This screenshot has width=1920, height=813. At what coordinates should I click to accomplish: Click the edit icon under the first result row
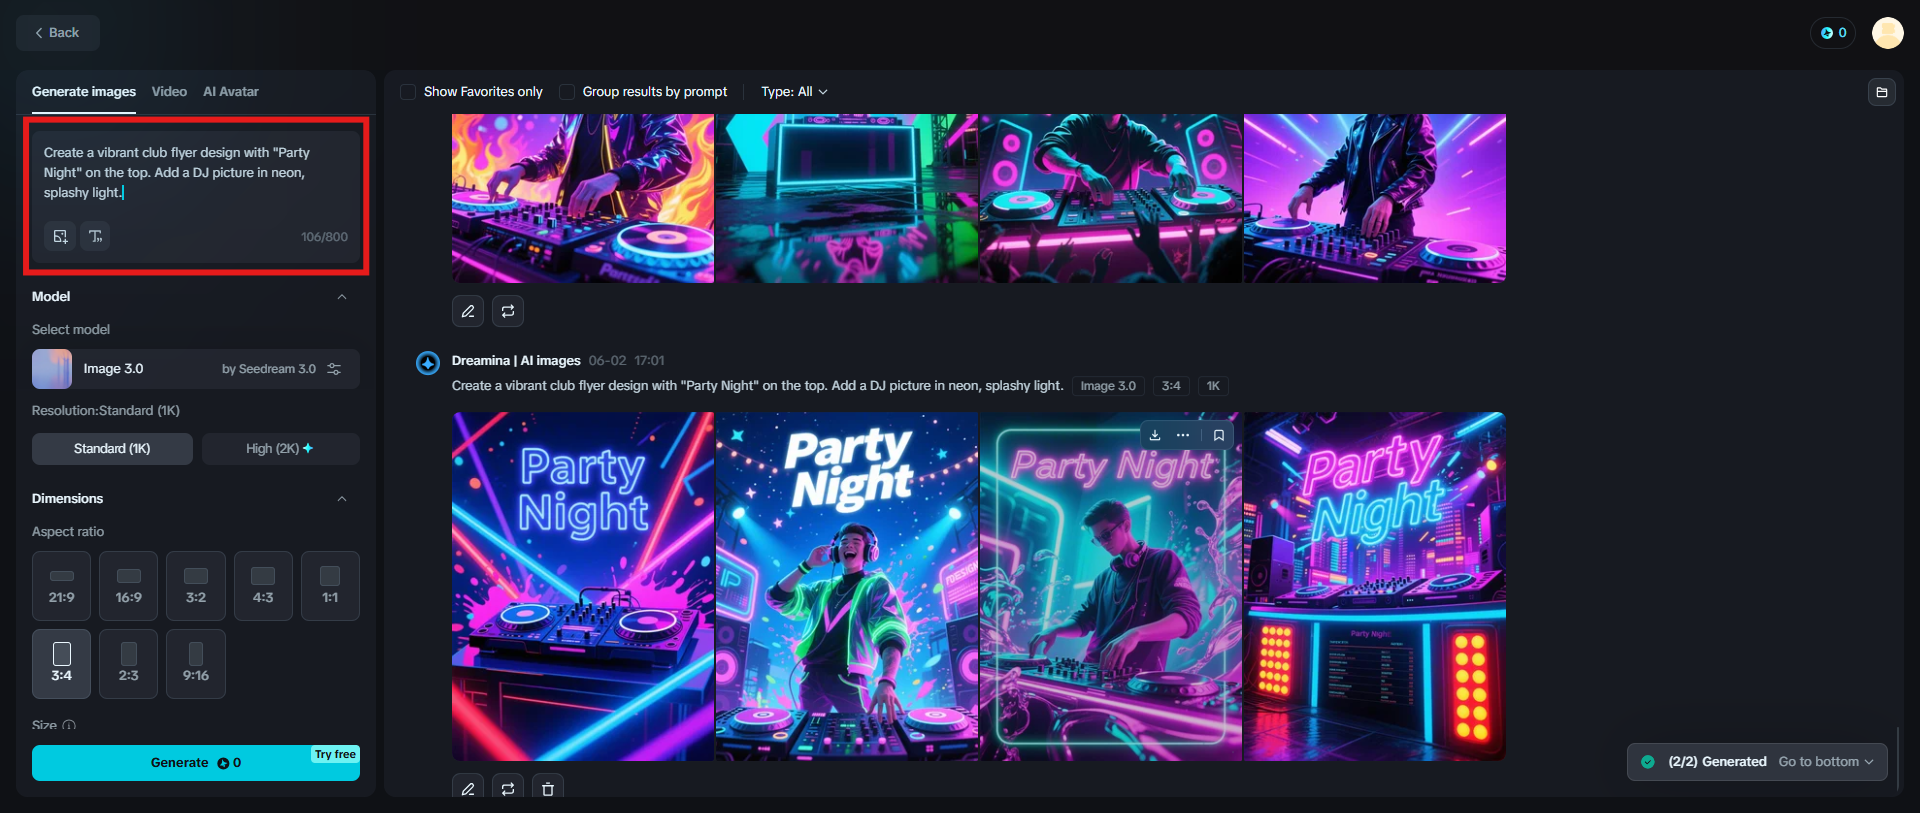click(468, 311)
